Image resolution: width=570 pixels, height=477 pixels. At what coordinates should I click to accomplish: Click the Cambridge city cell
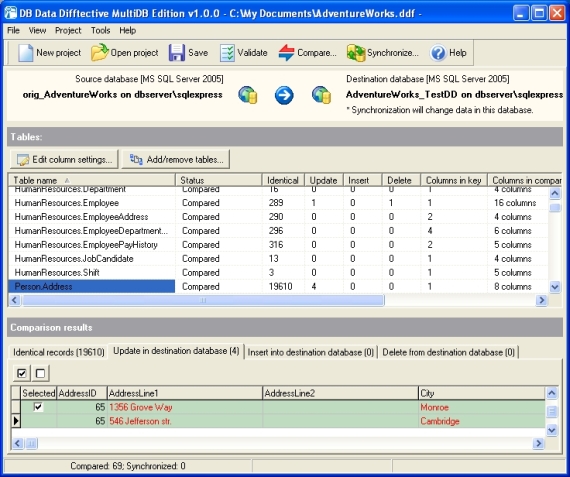click(x=481, y=421)
